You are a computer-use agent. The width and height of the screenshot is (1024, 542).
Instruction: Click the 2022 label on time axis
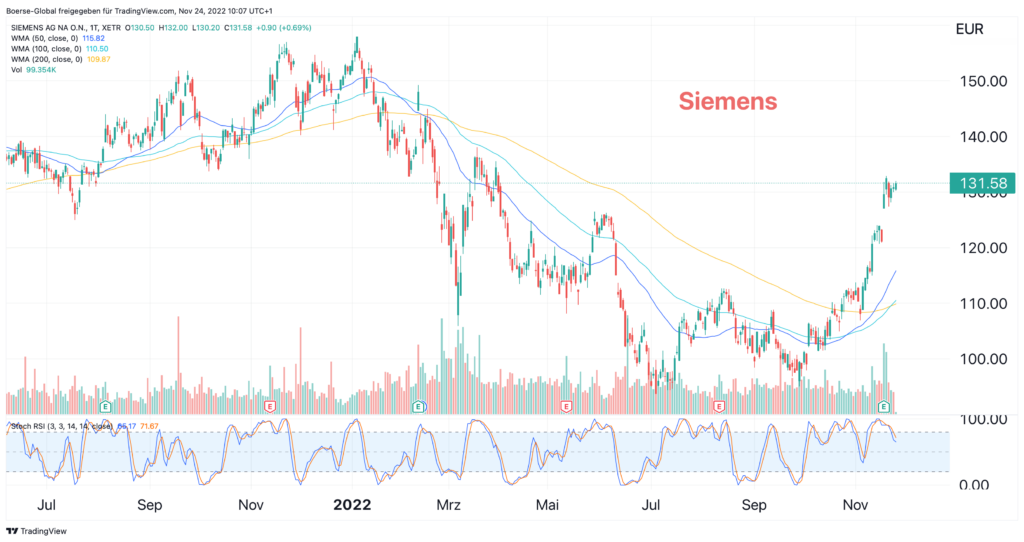352,505
